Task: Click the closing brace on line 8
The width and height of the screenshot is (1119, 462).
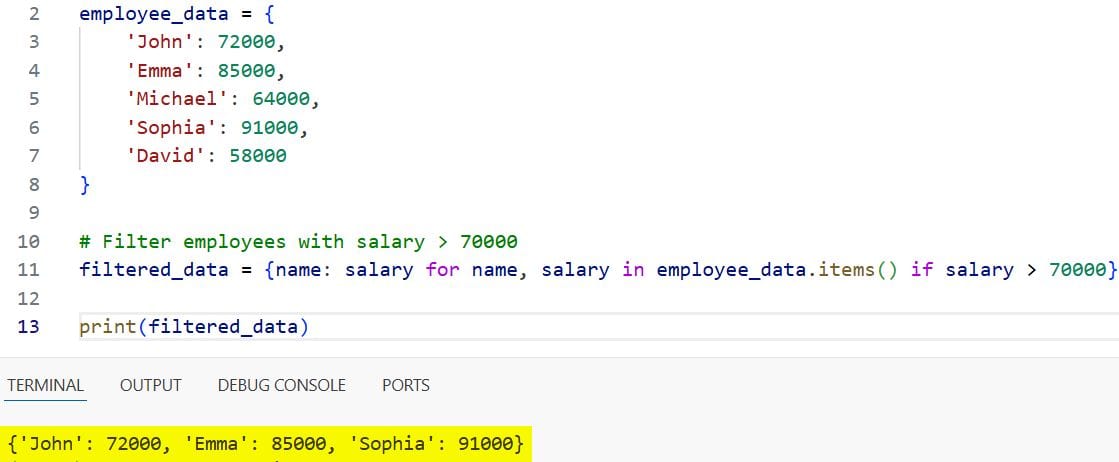Action: click(x=85, y=185)
